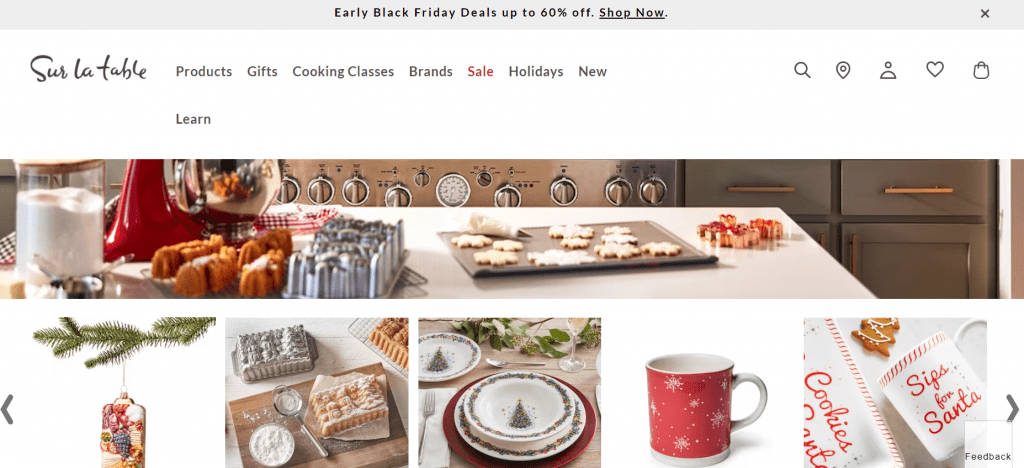Image resolution: width=1024 pixels, height=468 pixels.
Task: Open the Gifts menu
Action: (262, 71)
